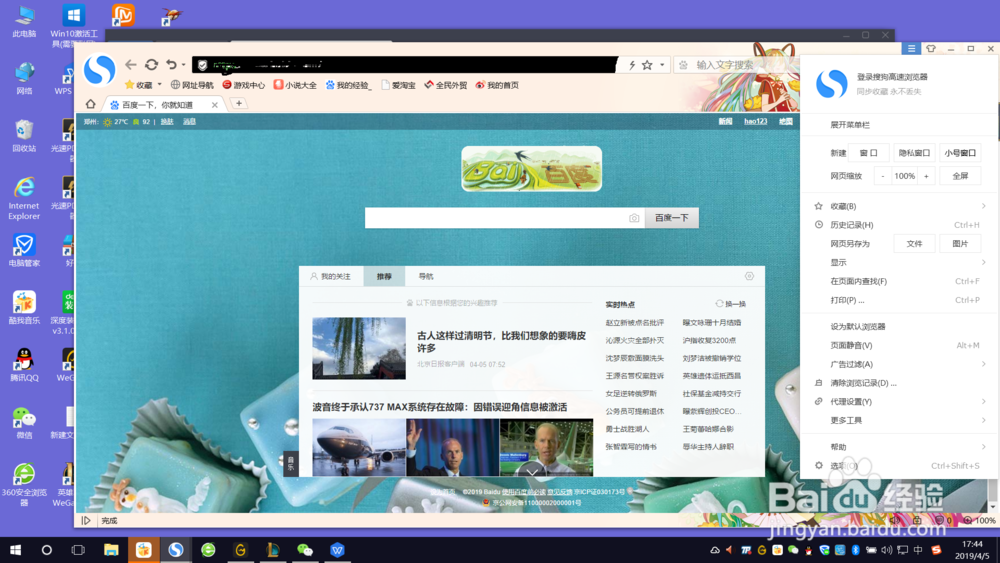The image size is (1000, 563).
Task: Click the 小号窗口 button
Action: (960, 153)
